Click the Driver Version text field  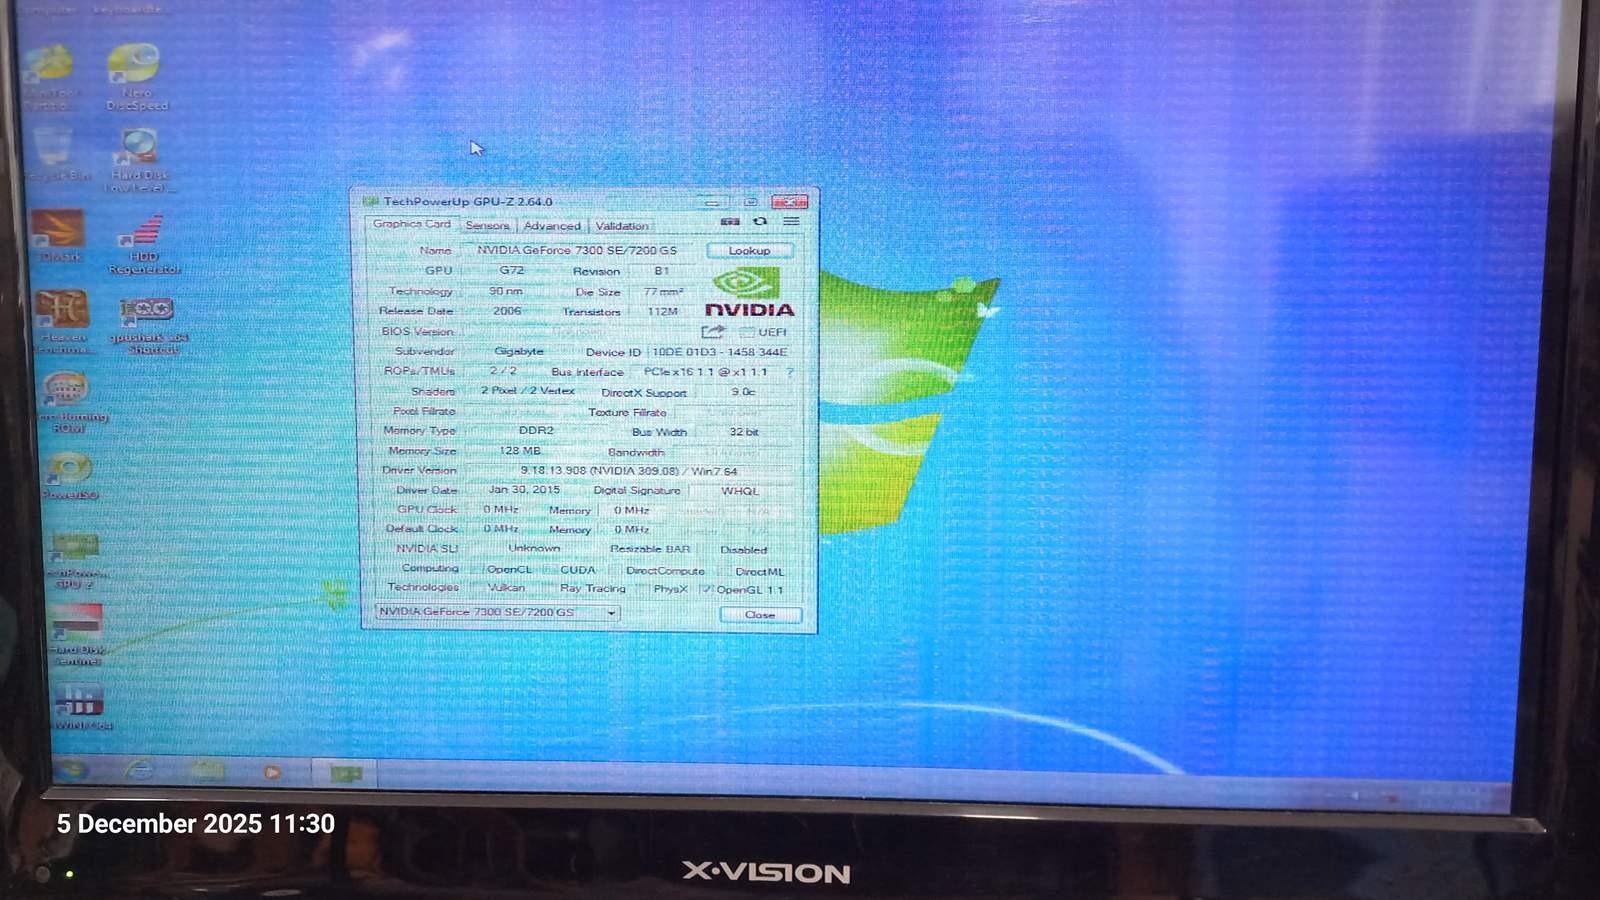tap(628, 471)
